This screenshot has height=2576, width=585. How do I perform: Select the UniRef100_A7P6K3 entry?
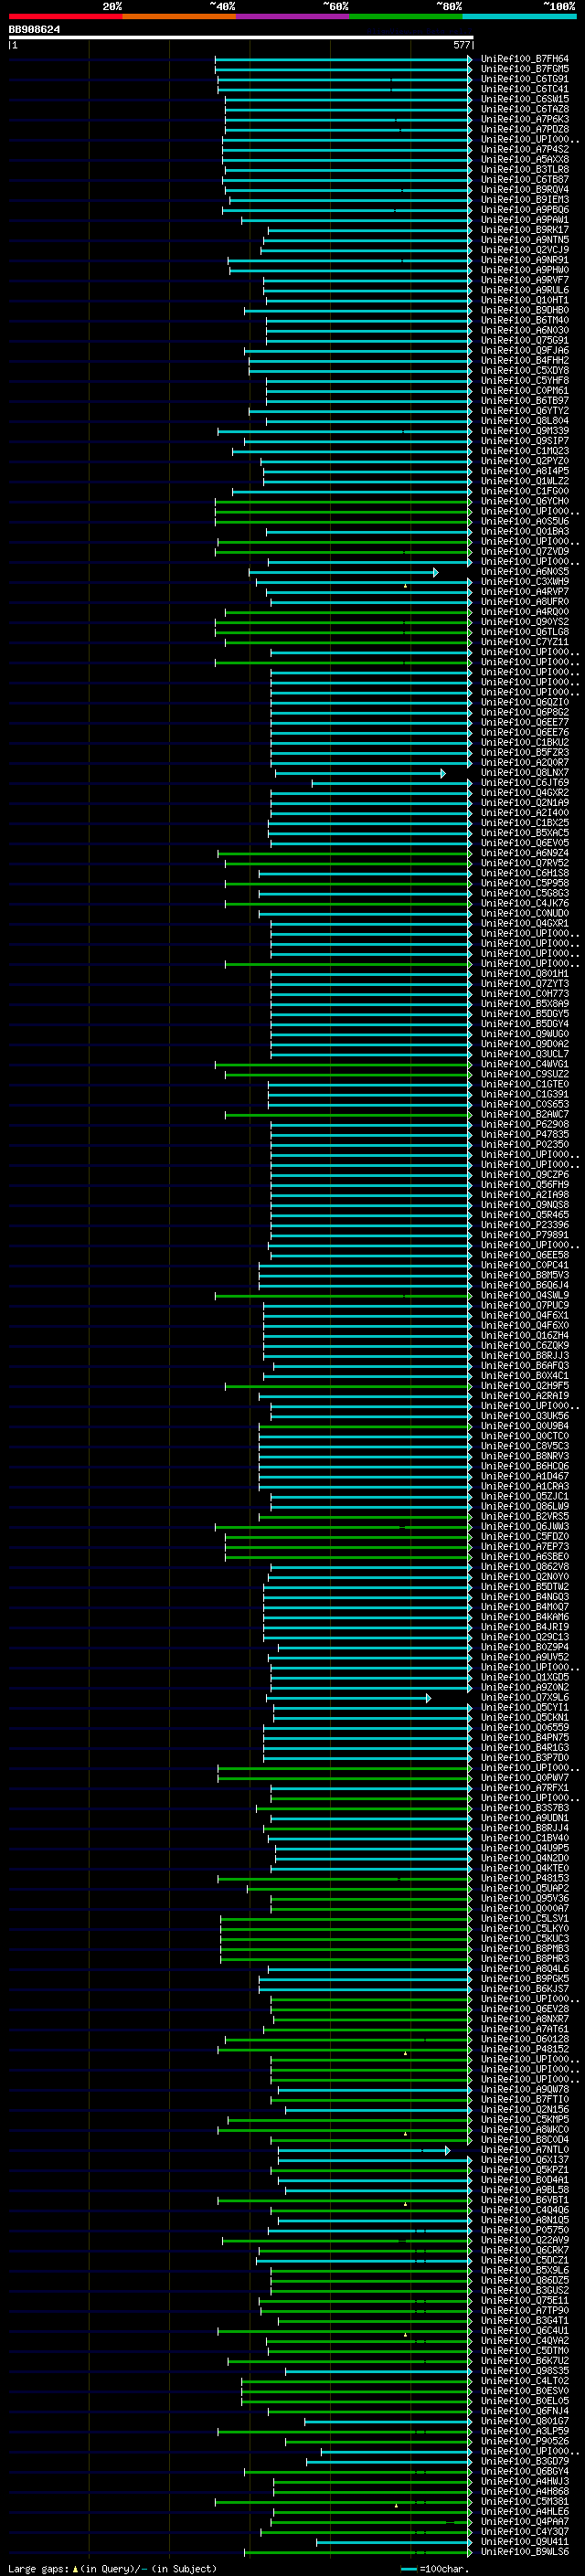tap(524, 119)
